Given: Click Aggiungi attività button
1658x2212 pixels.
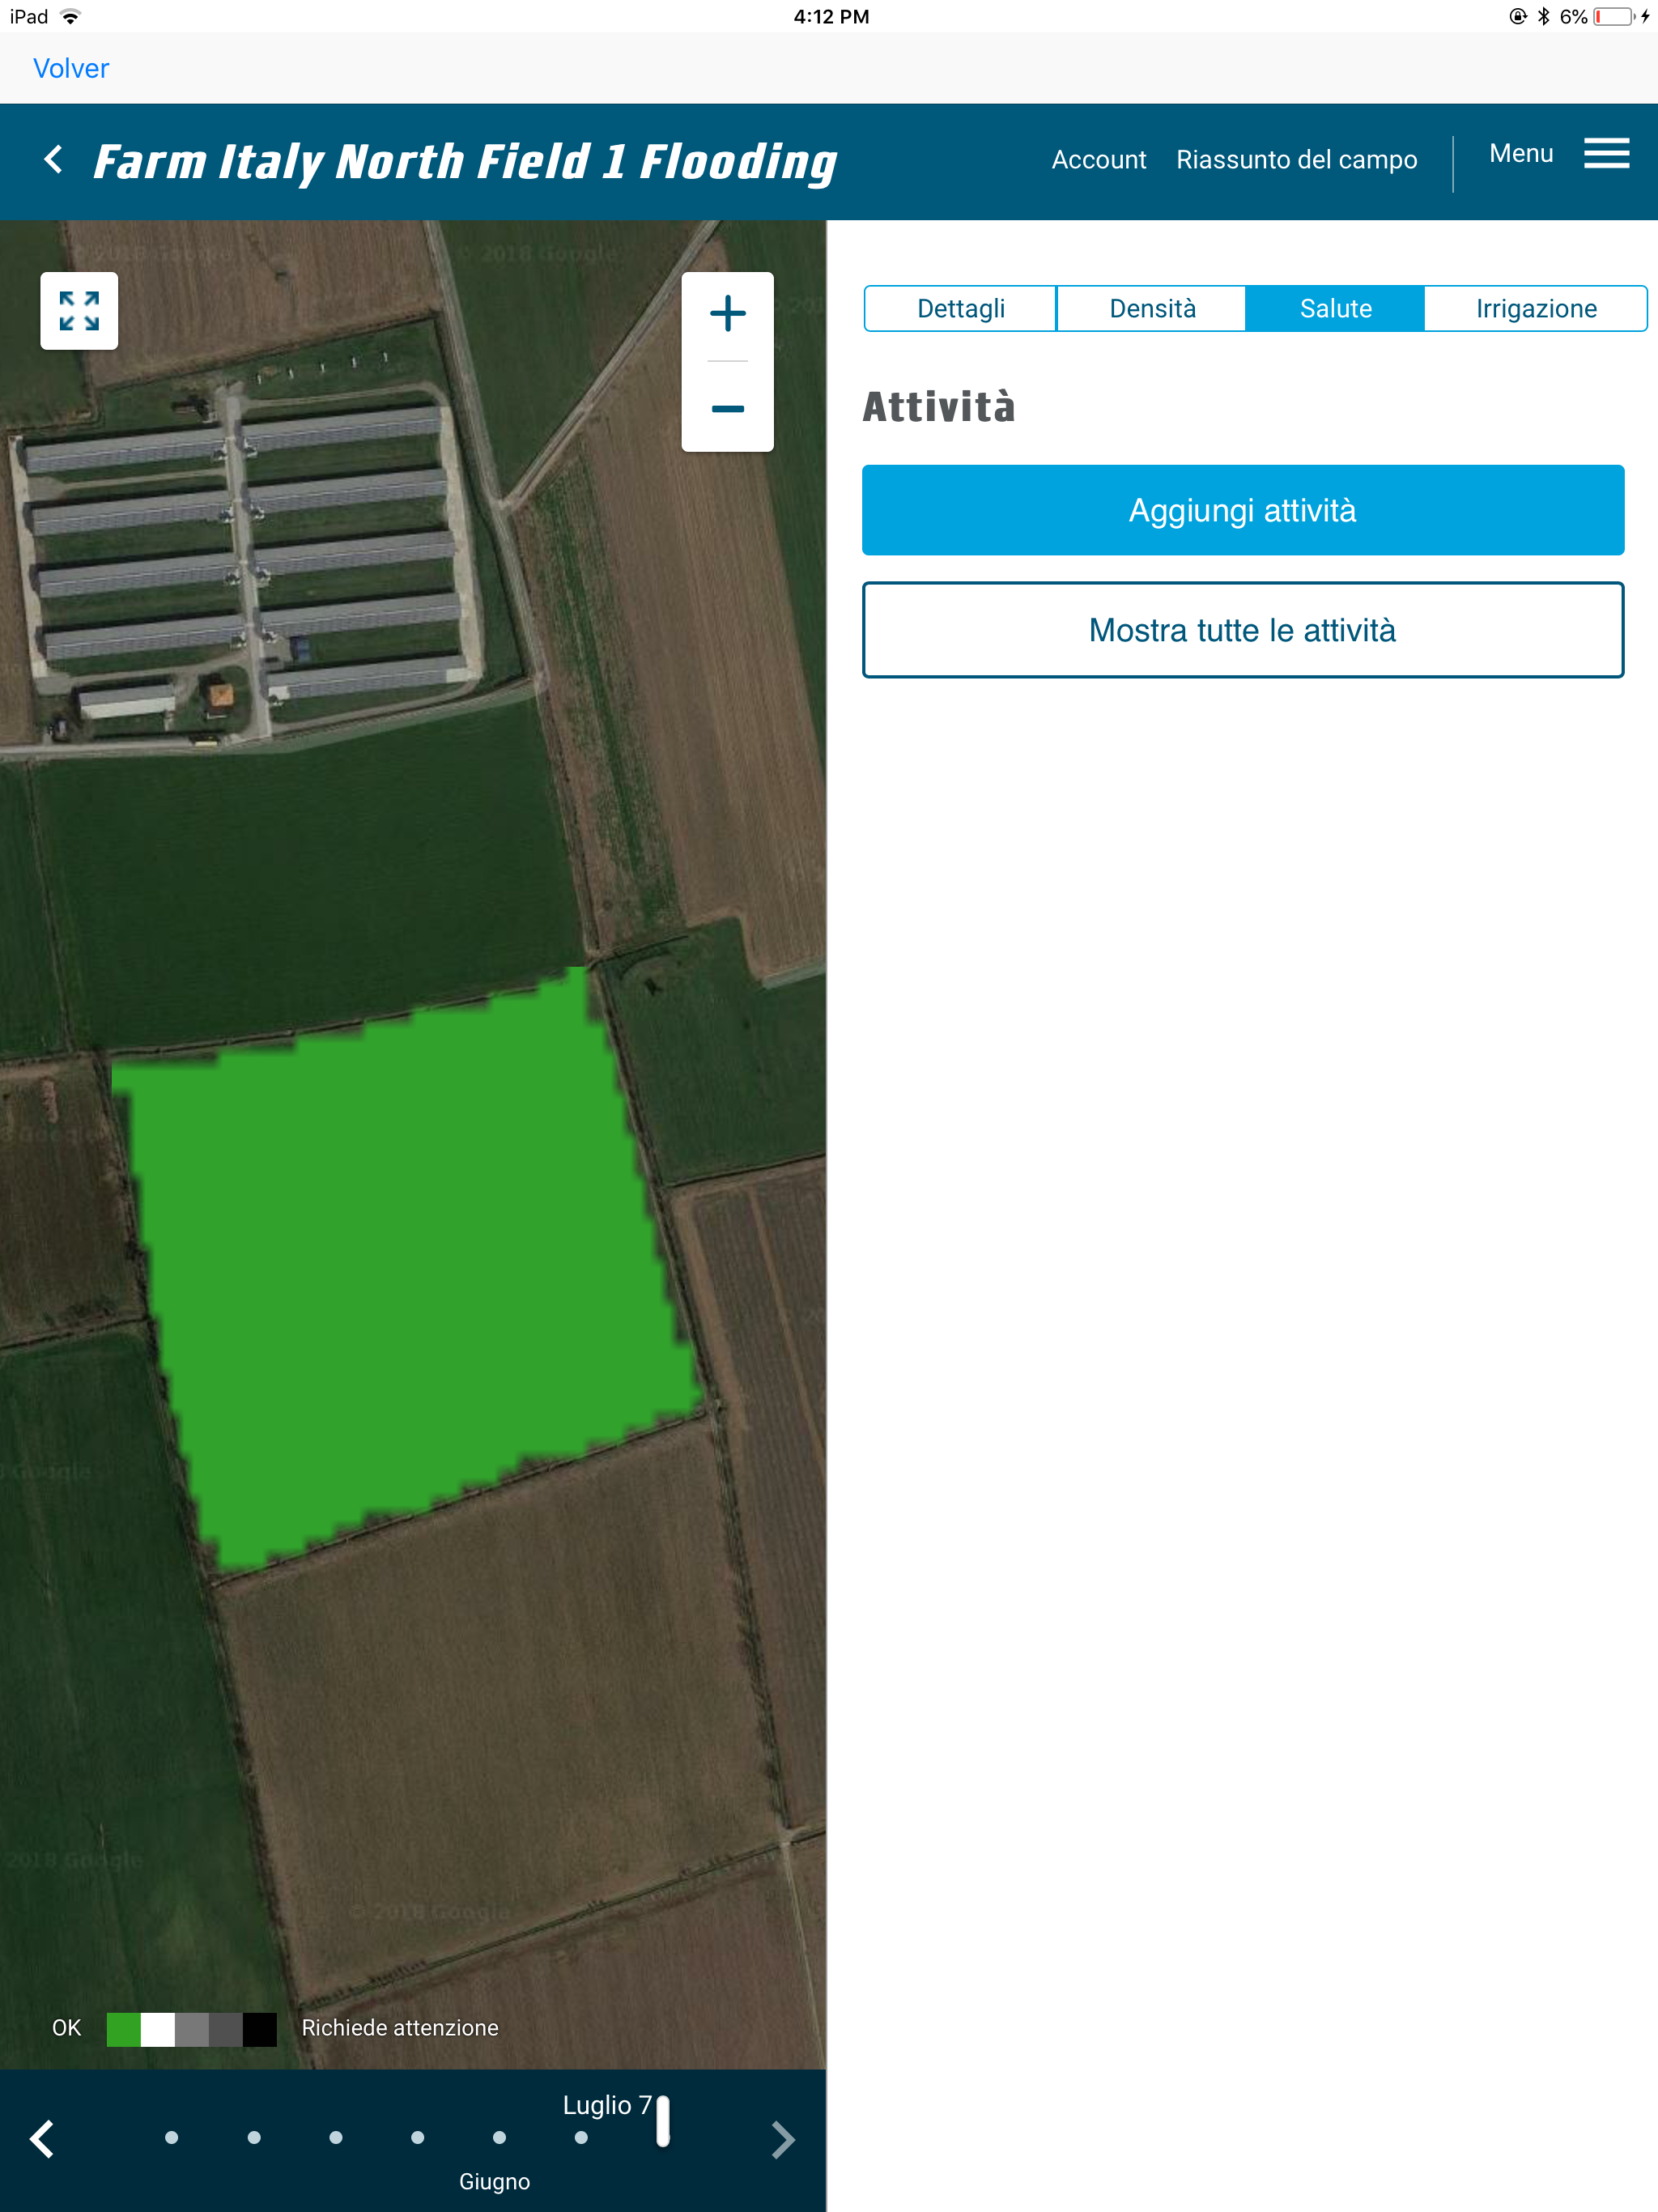Looking at the screenshot, I should (1242, 510).
